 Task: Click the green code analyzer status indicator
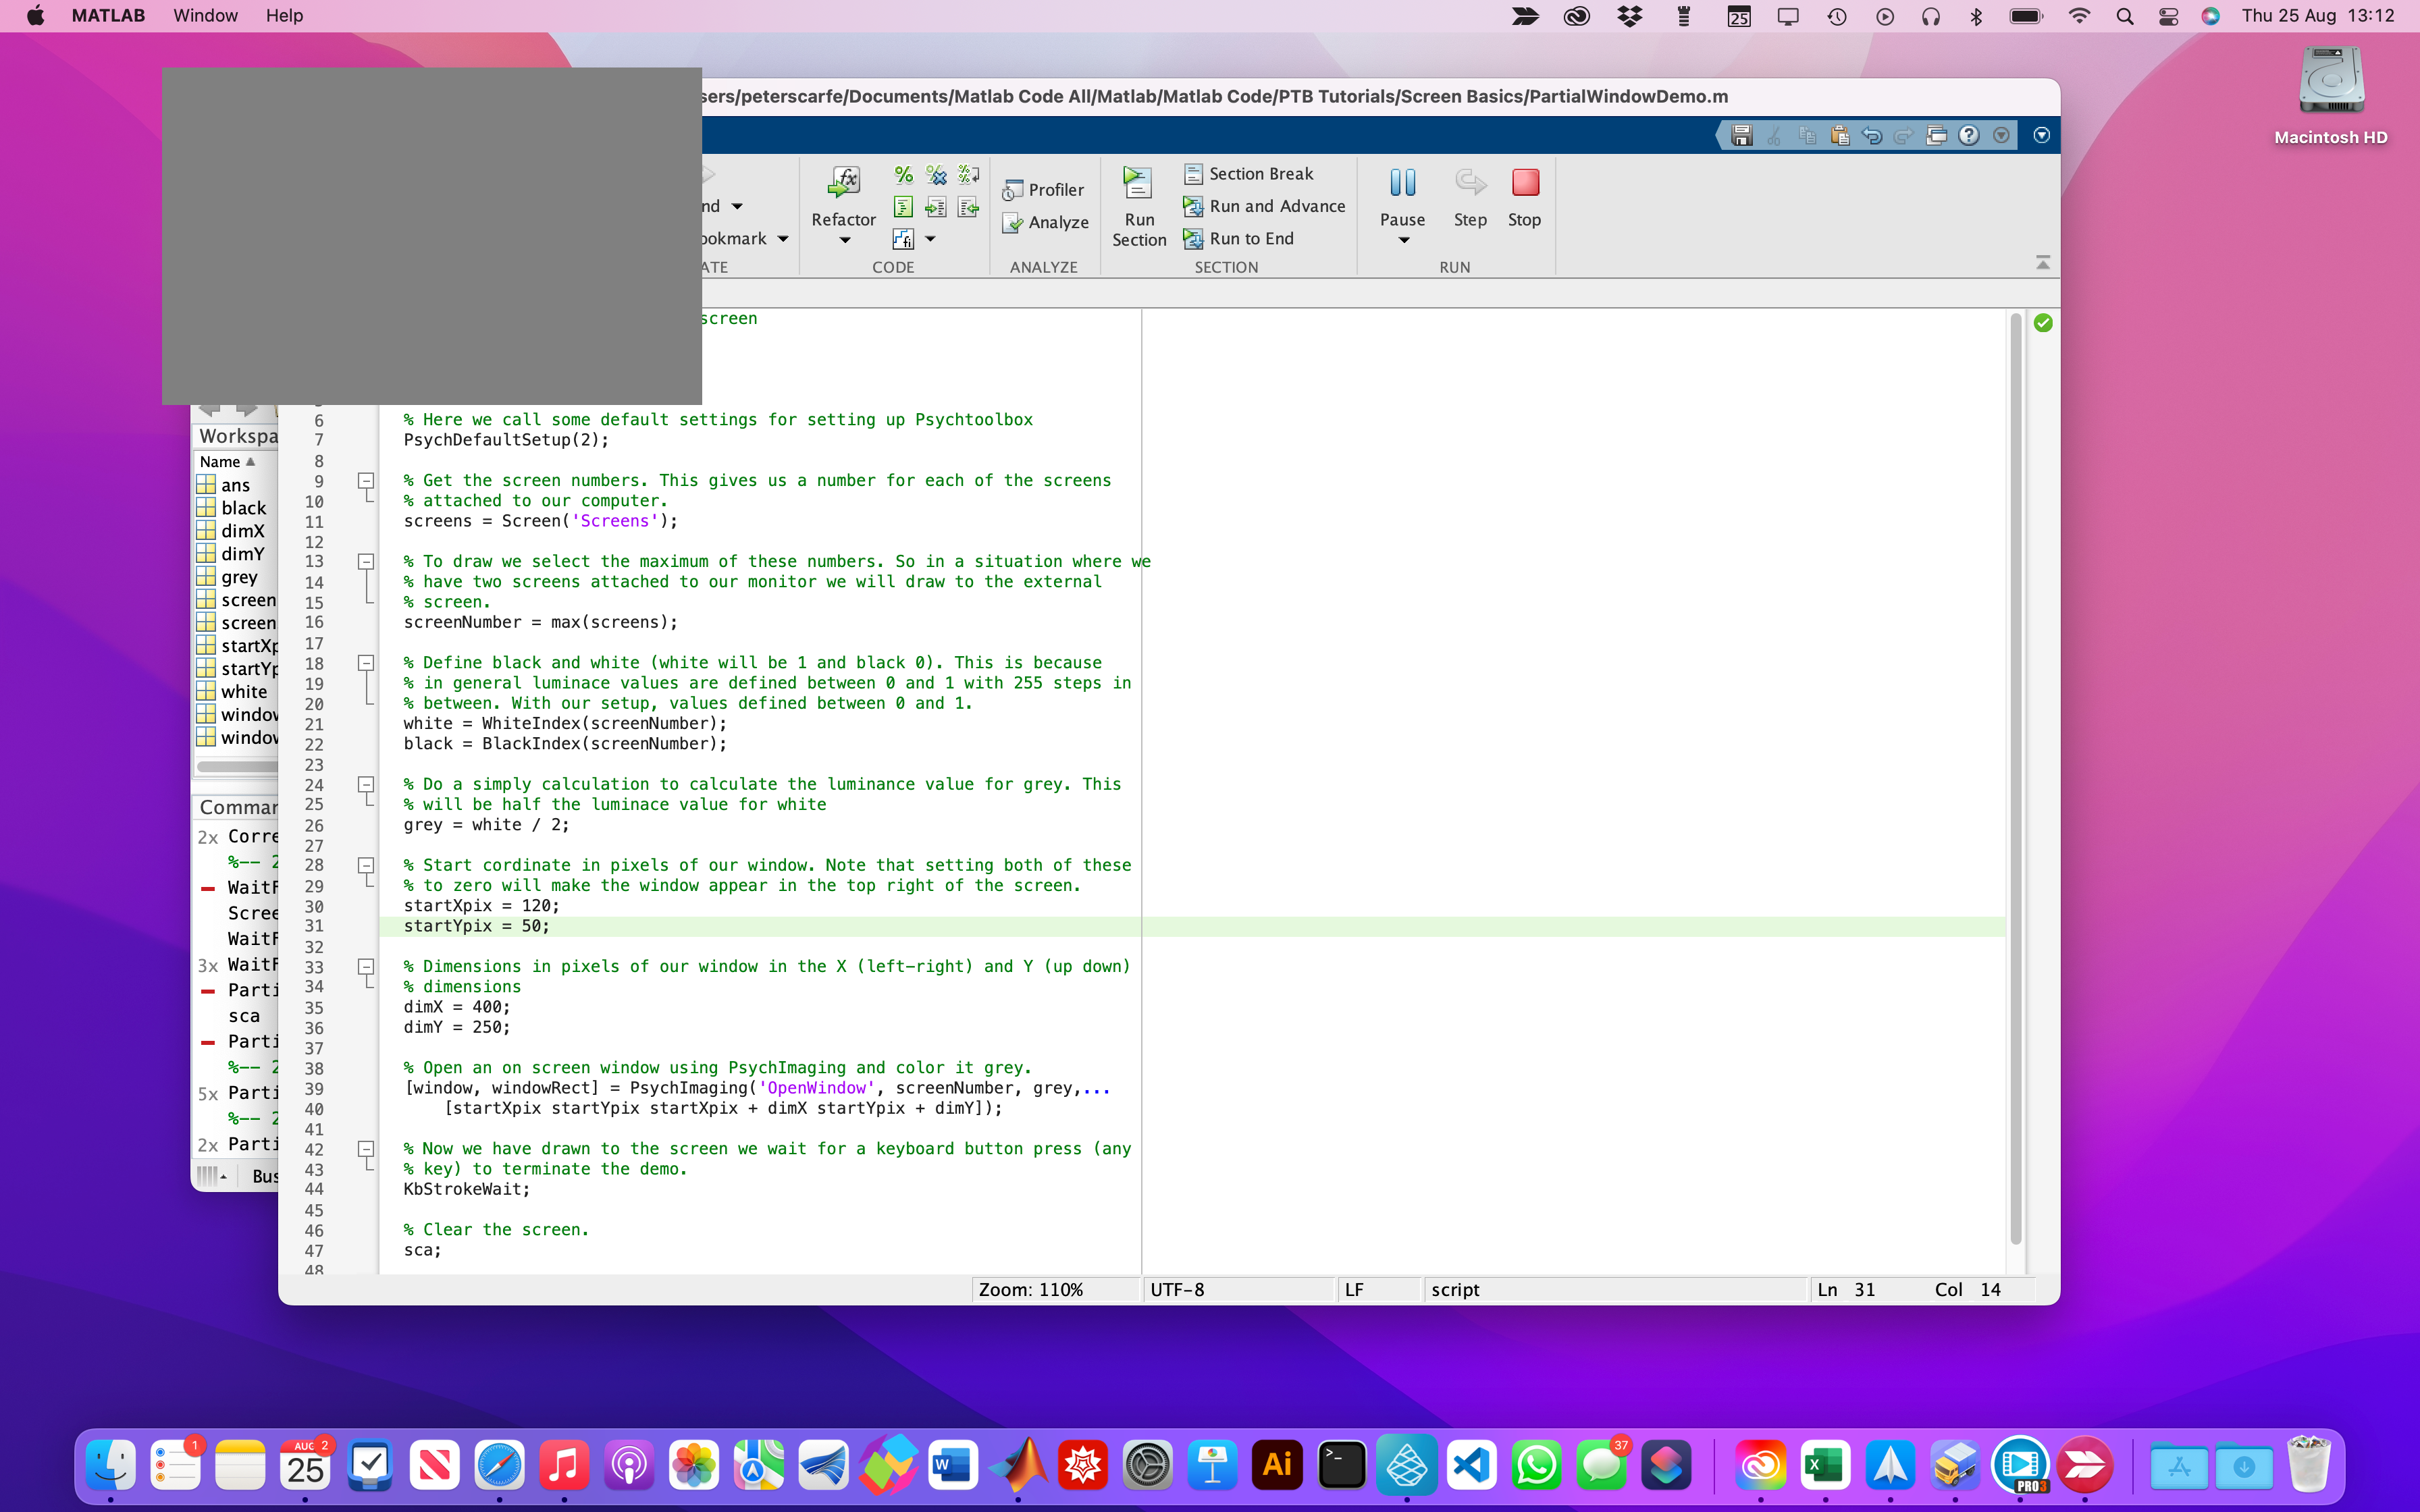pos(2043,323)
